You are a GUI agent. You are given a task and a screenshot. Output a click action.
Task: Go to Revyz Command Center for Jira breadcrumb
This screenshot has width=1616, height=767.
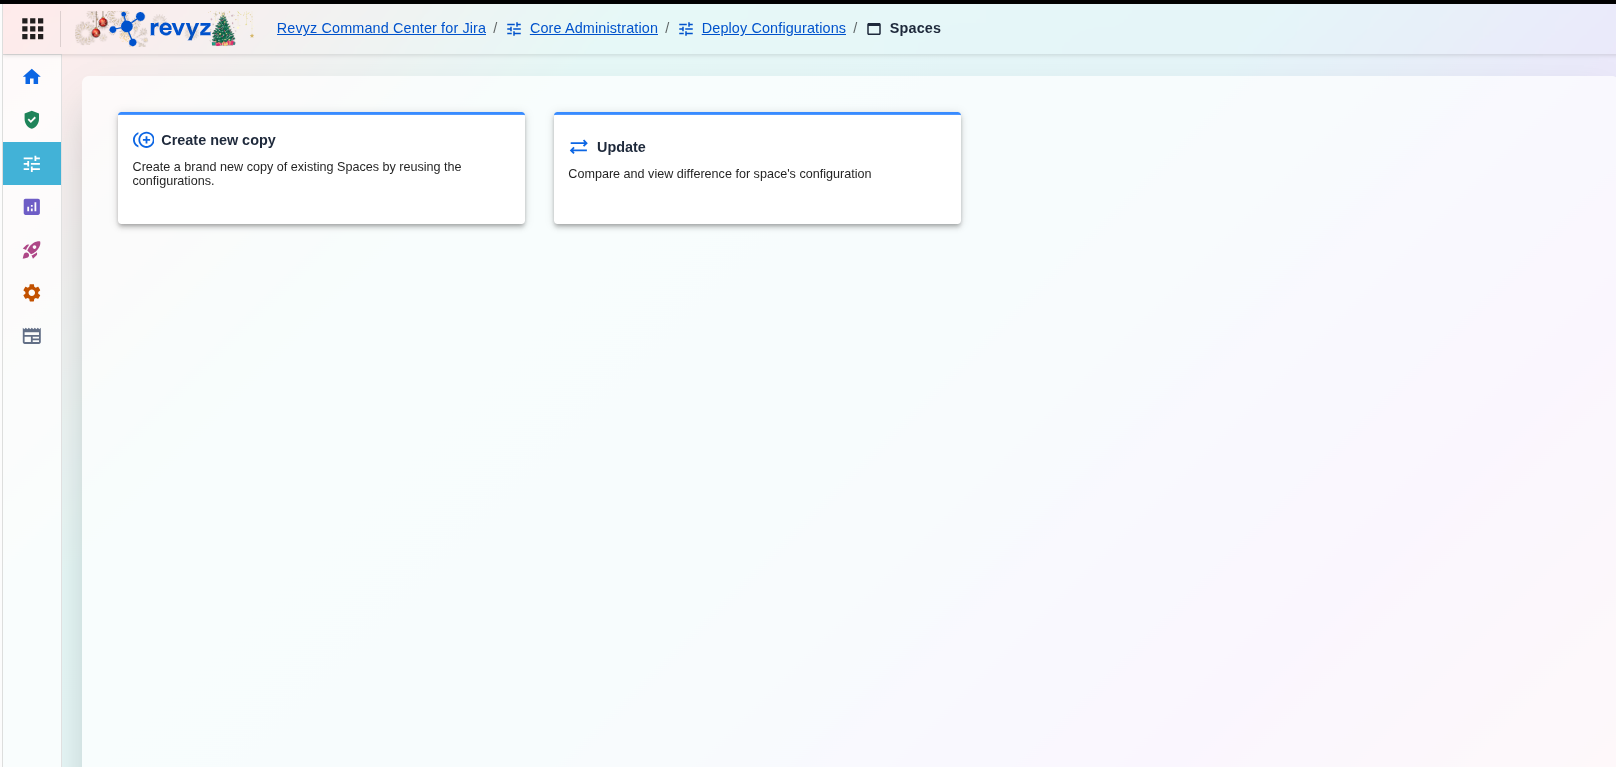click(381, 28)
